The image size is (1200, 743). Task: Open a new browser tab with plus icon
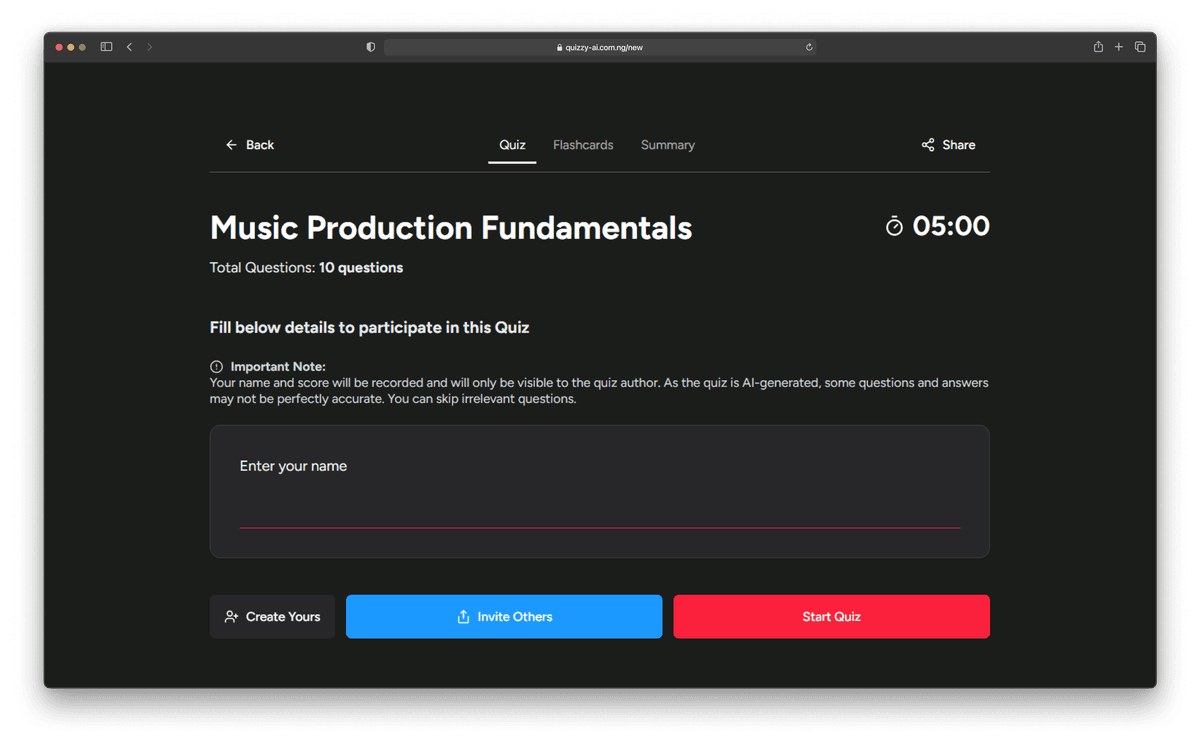pos(1119,47)
